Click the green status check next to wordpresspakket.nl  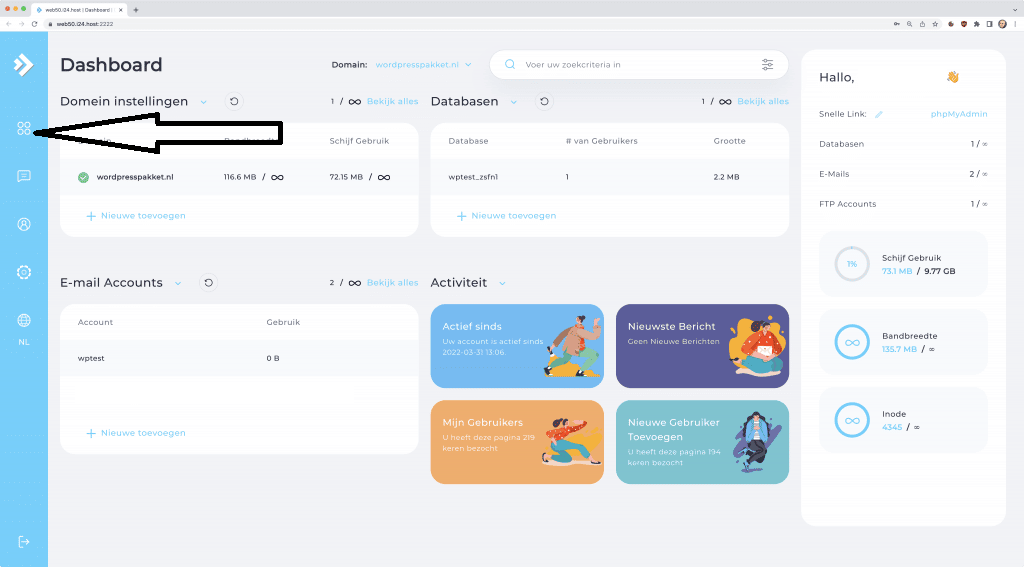[84, 177]
